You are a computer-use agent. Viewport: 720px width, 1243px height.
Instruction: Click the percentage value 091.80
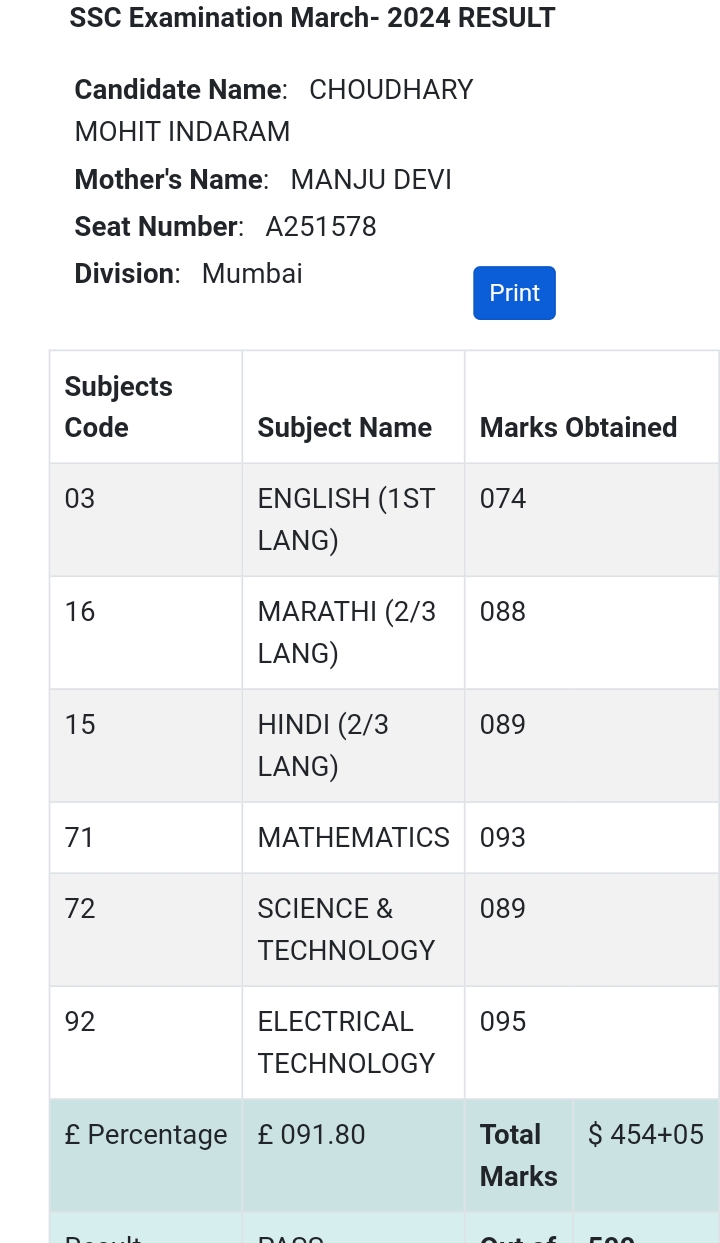pos(312,1135)
